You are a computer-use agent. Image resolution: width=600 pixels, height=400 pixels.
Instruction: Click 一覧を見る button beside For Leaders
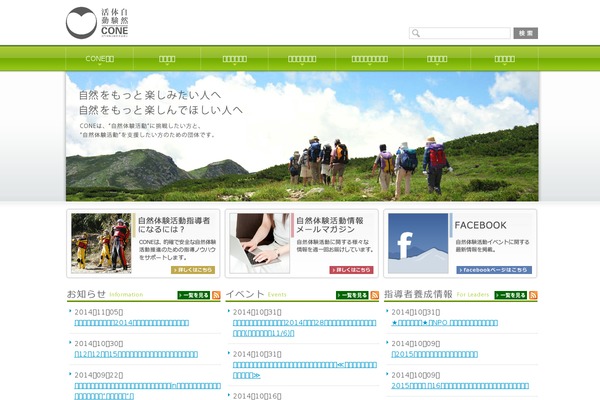(x=510, y=295)
